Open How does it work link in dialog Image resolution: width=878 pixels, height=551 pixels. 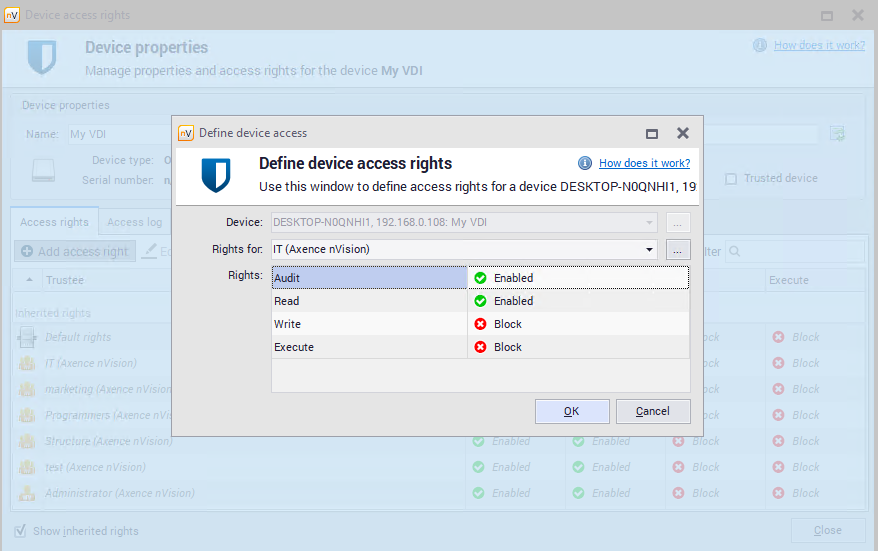(644, 163)
